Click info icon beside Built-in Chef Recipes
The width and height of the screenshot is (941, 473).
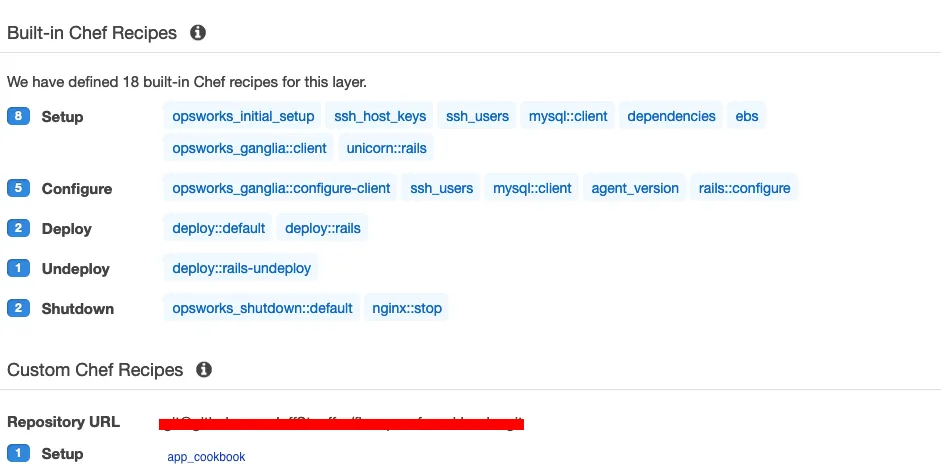[198, 33]
